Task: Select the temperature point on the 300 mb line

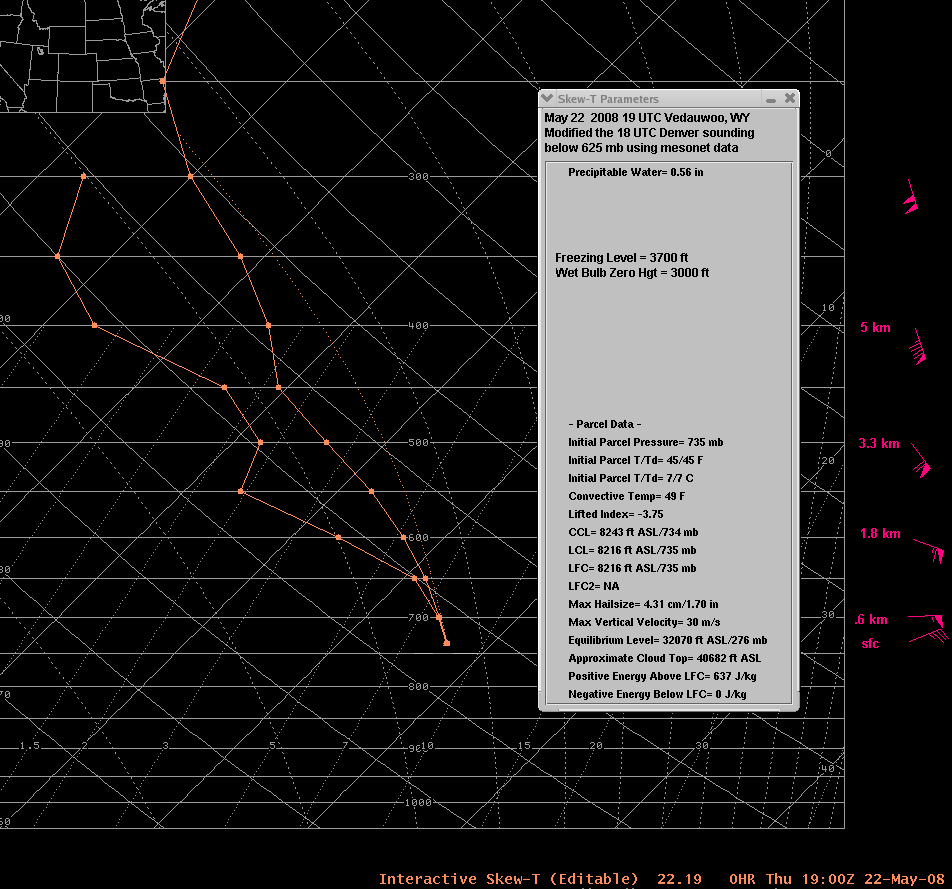Action: pos(191,177)
